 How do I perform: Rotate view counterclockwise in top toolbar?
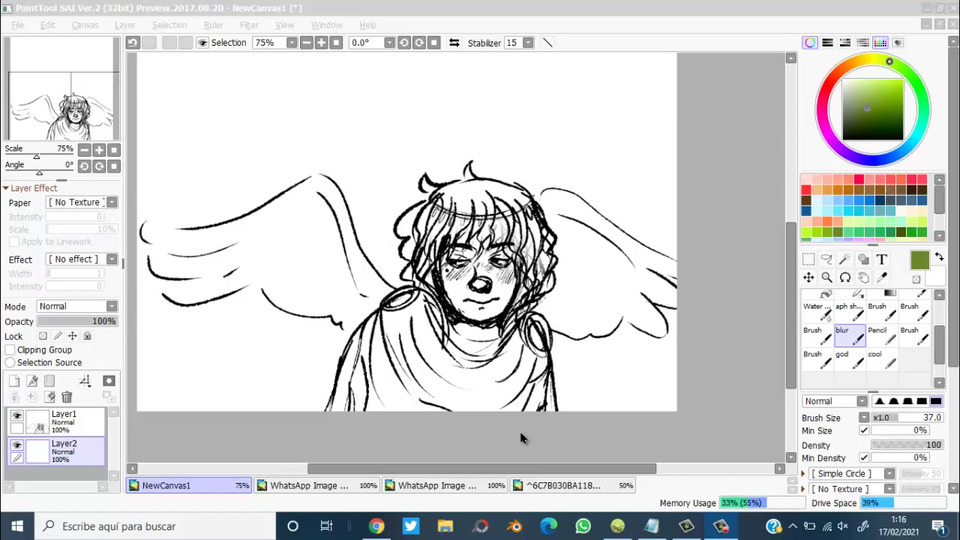point(404,43)
